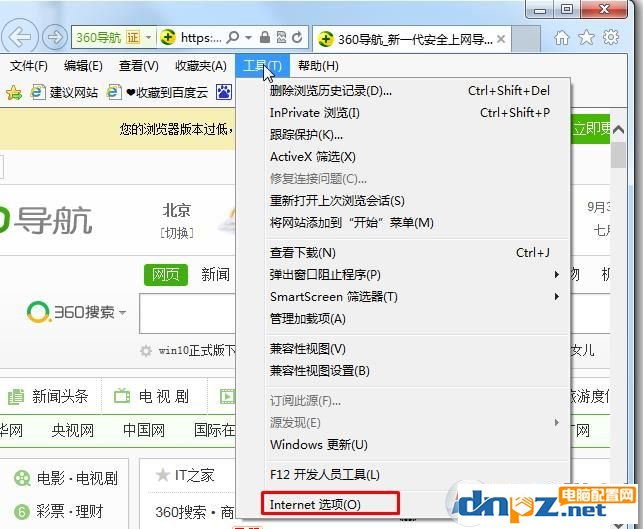Click the magnifier search icon in address bar

tap(232, 38)
